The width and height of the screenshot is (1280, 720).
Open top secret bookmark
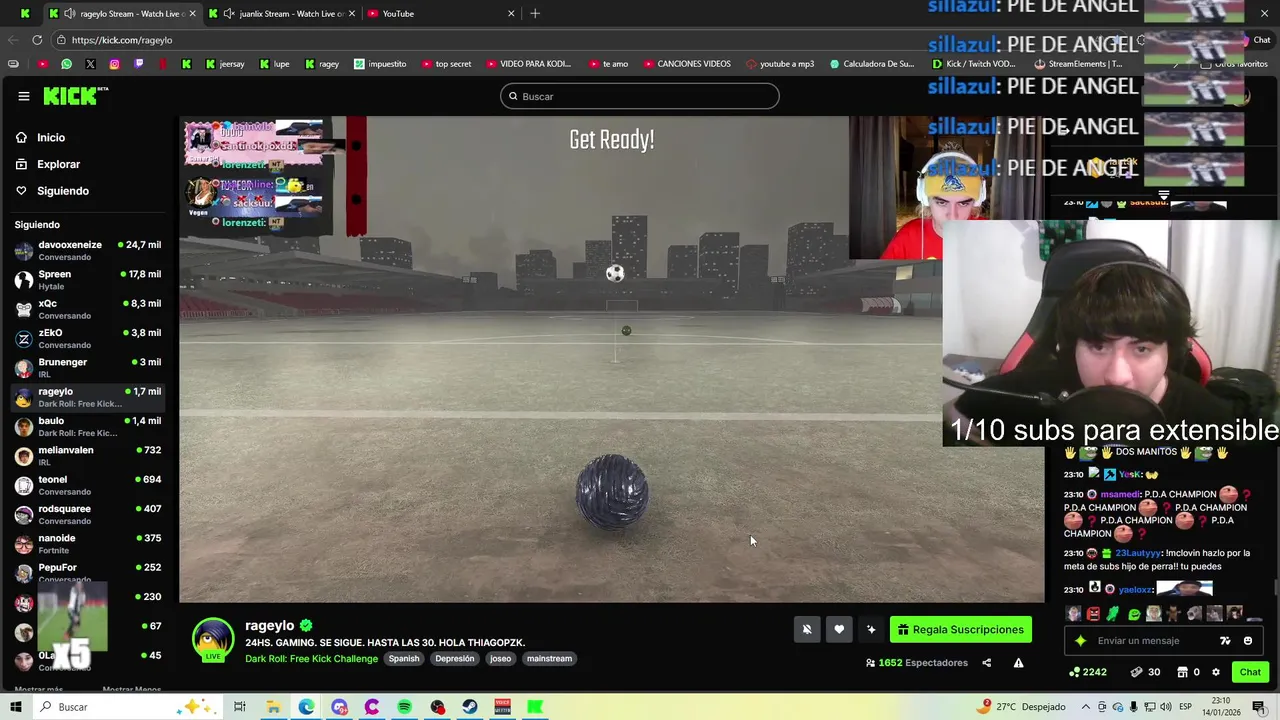click(x=446, y=64)
